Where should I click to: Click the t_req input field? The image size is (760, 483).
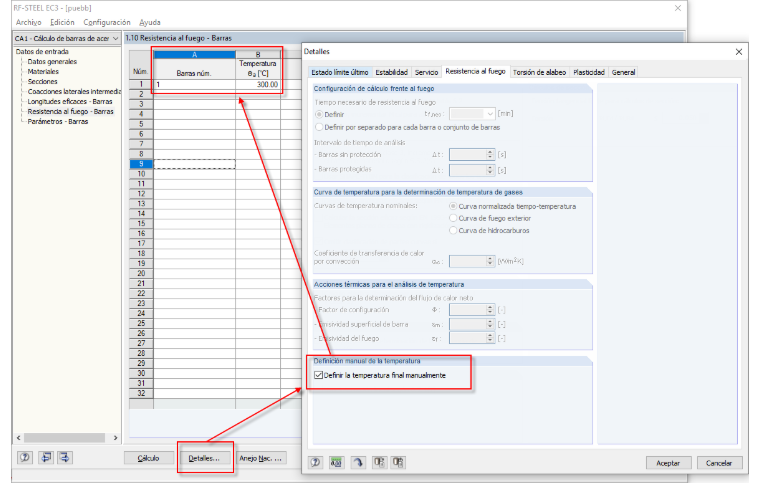pos(467,114)
